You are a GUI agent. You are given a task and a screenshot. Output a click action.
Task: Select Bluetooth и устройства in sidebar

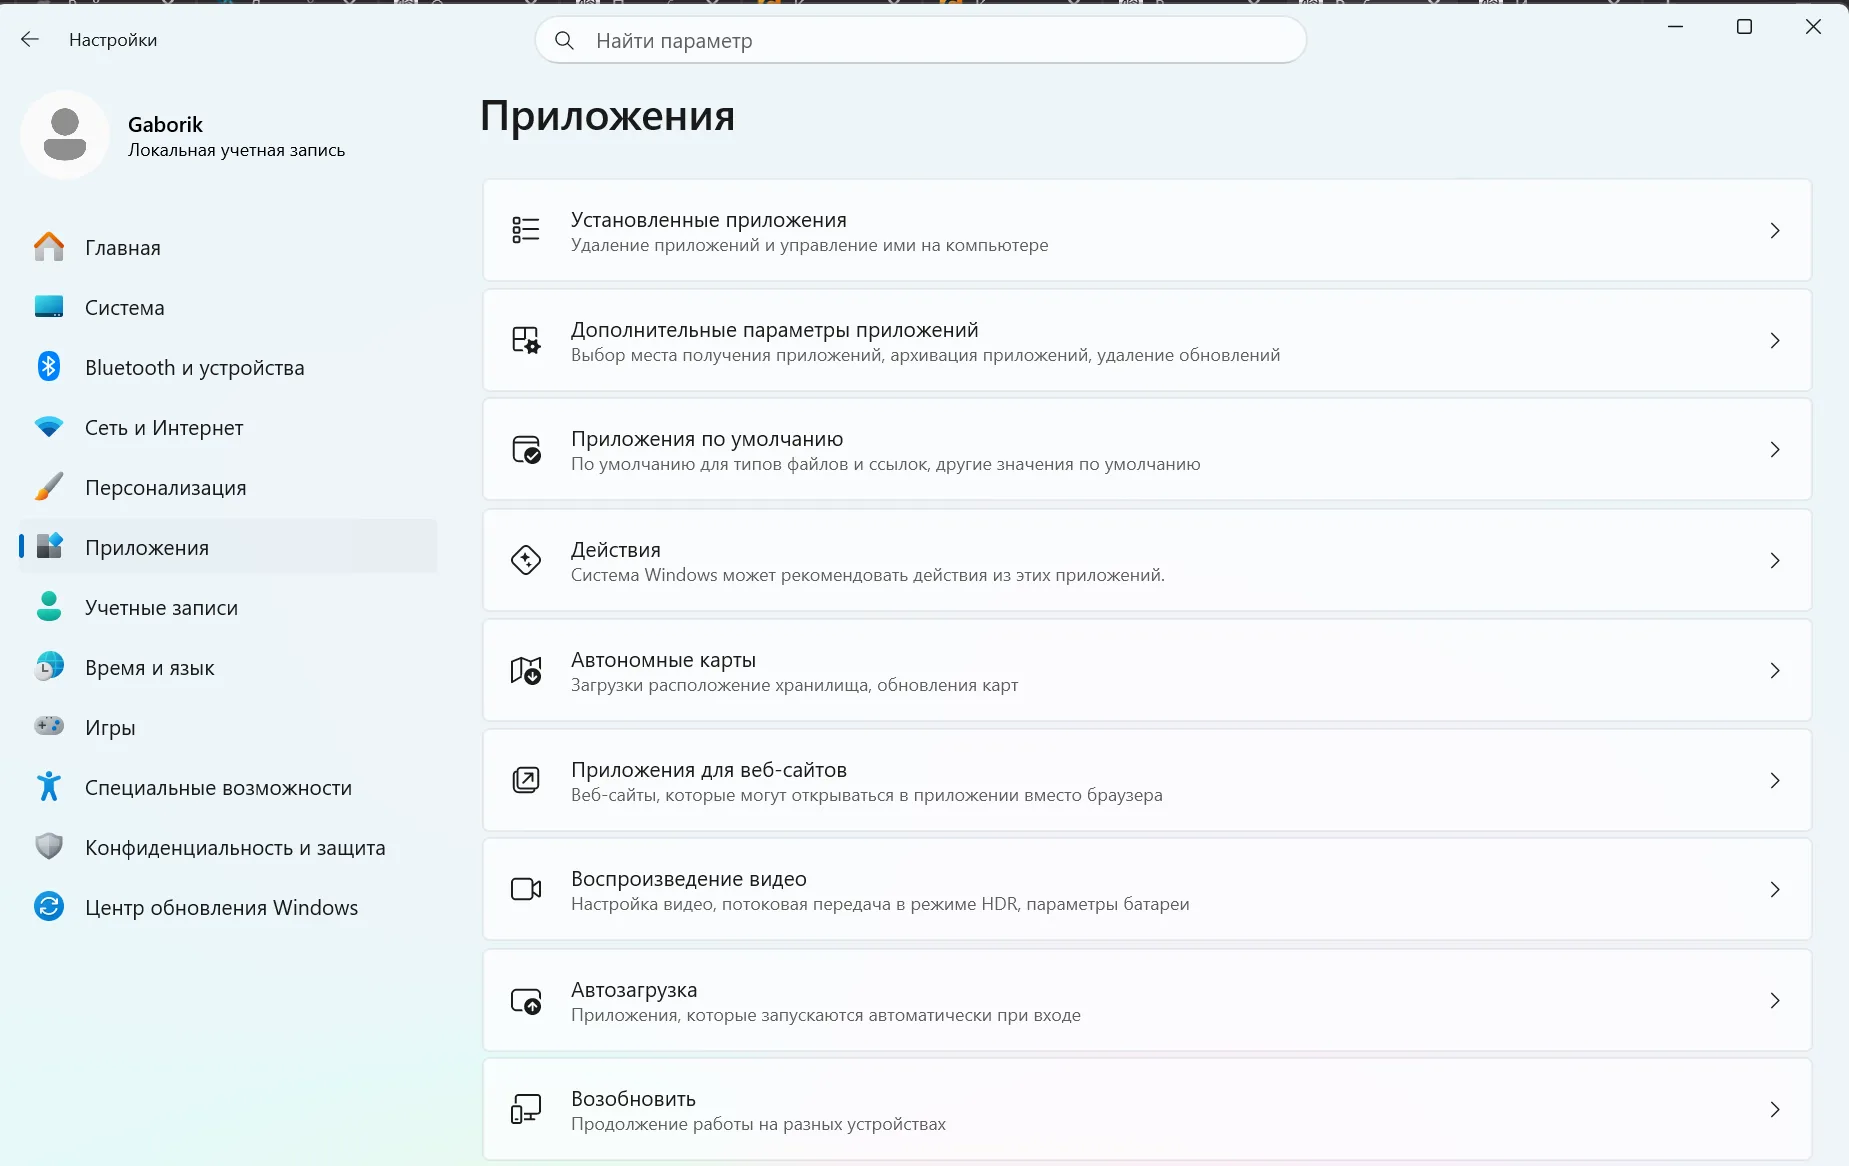(228, 367)
